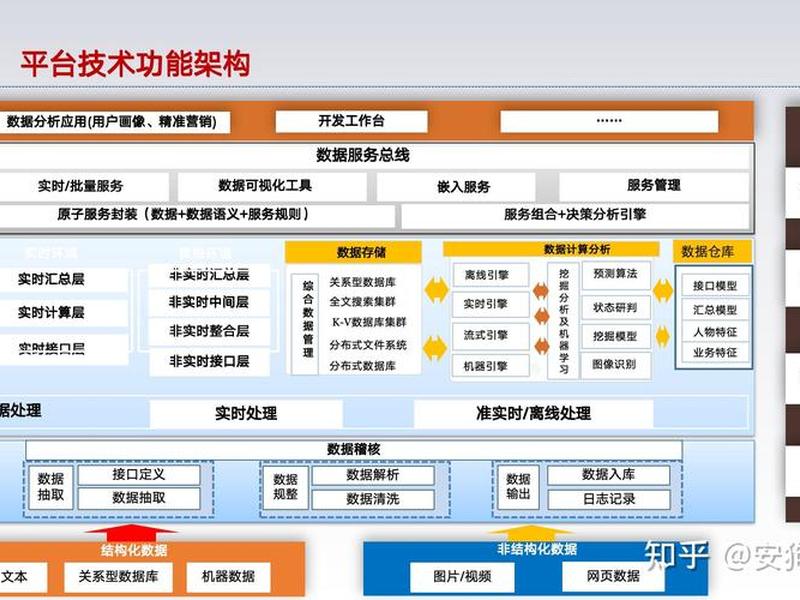Select 分布式数据库 entry

pyautogui.click(x=362, y=366)
